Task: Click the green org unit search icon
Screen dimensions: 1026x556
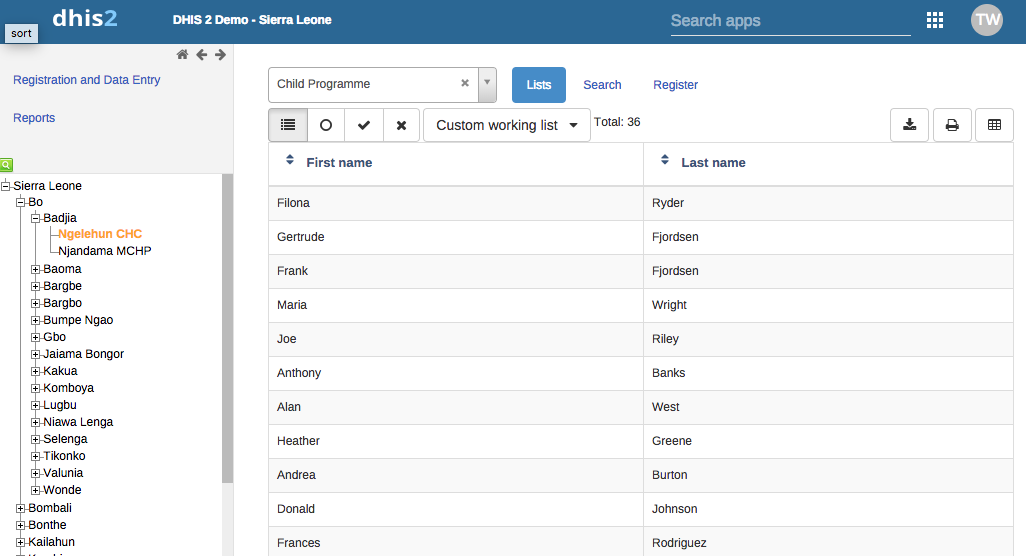Action: 6,164
